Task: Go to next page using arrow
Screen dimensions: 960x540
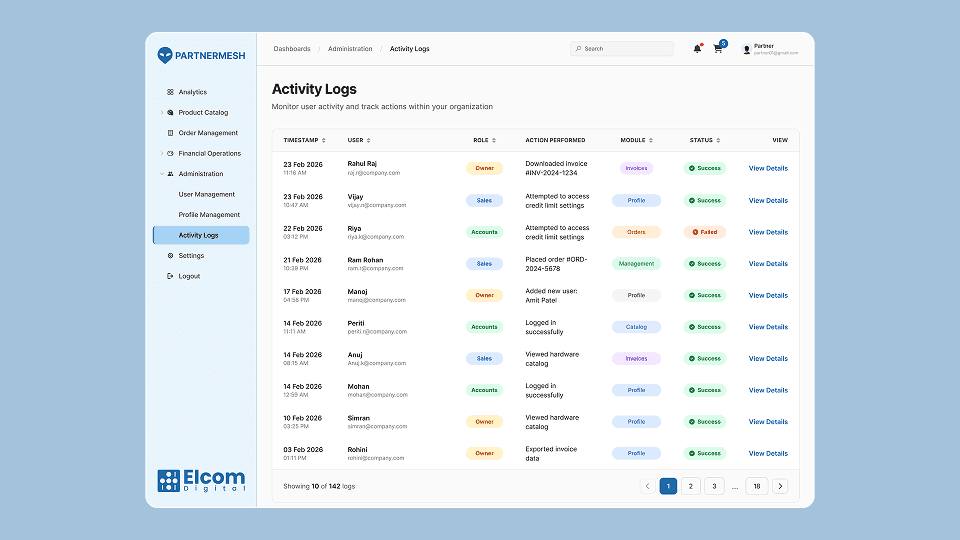Action: tap(780, 486)
